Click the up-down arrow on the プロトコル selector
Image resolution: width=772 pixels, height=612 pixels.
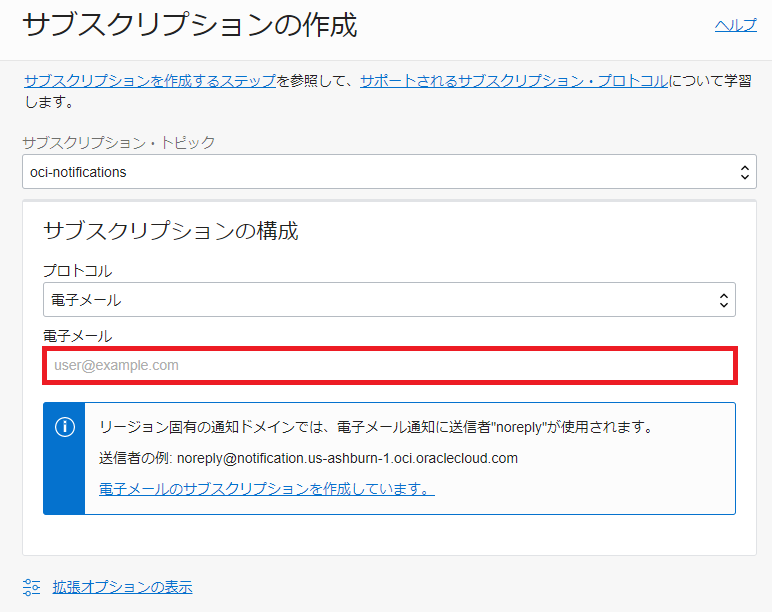[x=724, y=300]
